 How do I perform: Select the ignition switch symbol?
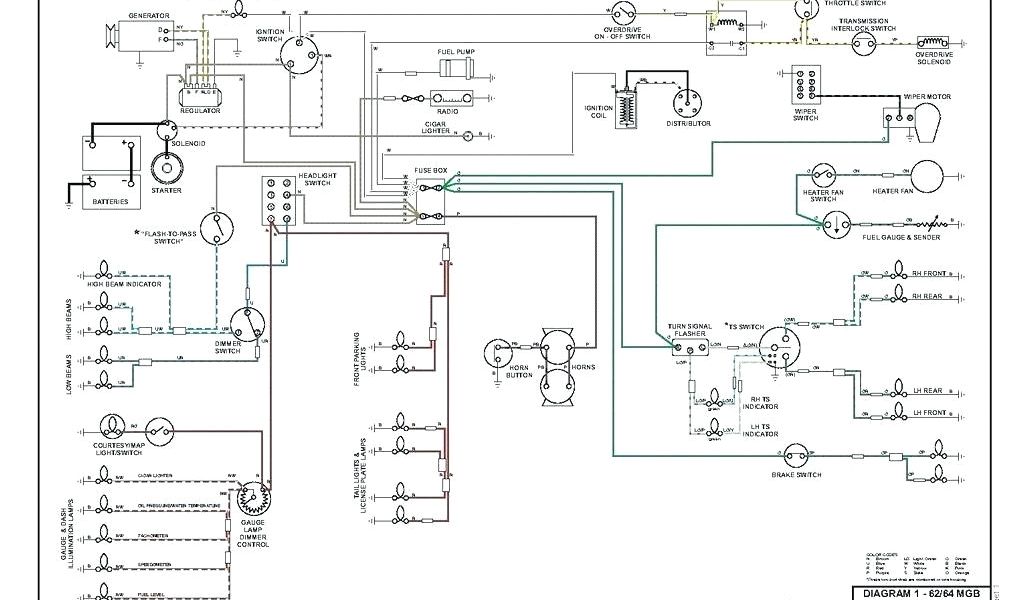297,50
